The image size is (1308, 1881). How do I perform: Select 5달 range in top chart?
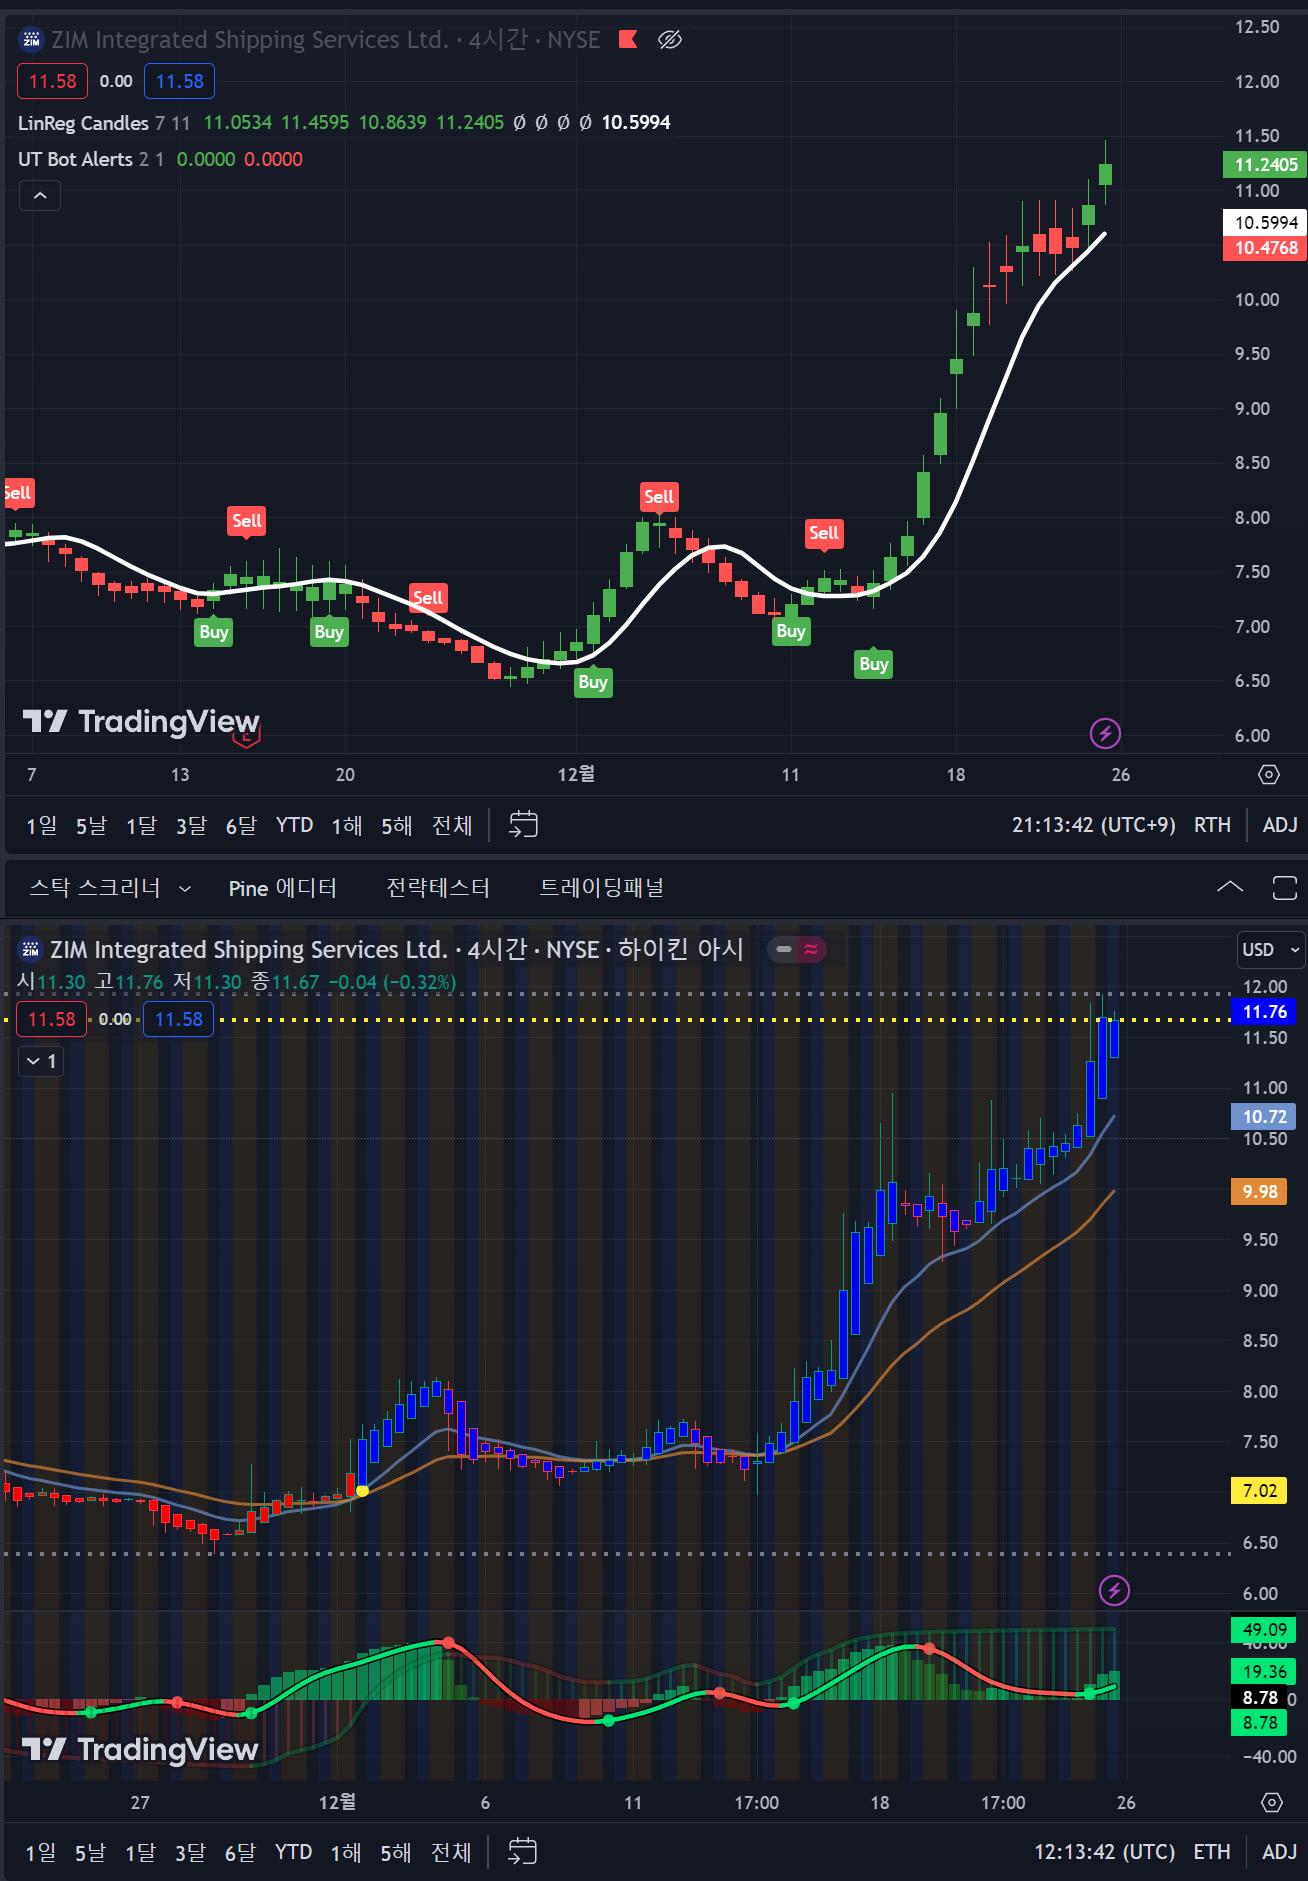[92, 825]
